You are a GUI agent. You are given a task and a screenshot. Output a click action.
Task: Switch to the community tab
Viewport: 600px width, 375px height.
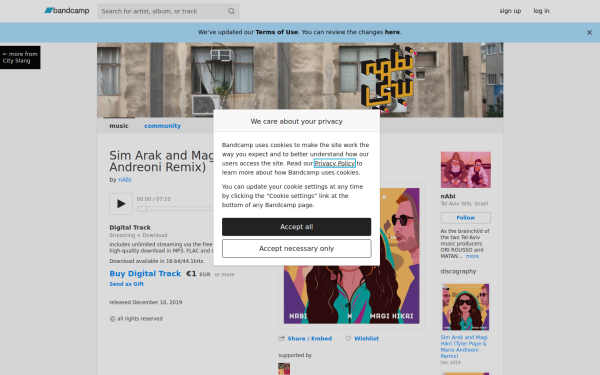[162, 126]
